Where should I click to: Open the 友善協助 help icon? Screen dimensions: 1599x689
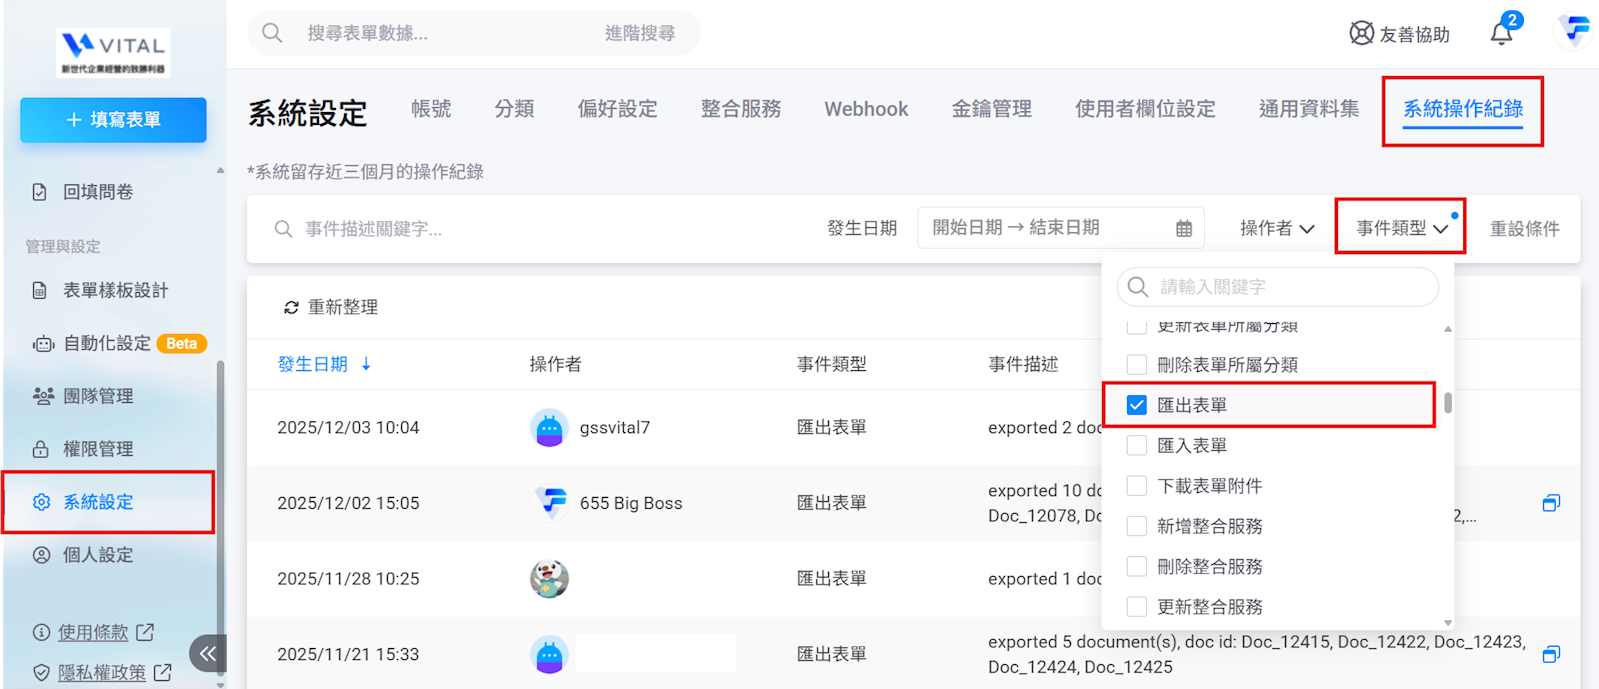click(1361, 34)
